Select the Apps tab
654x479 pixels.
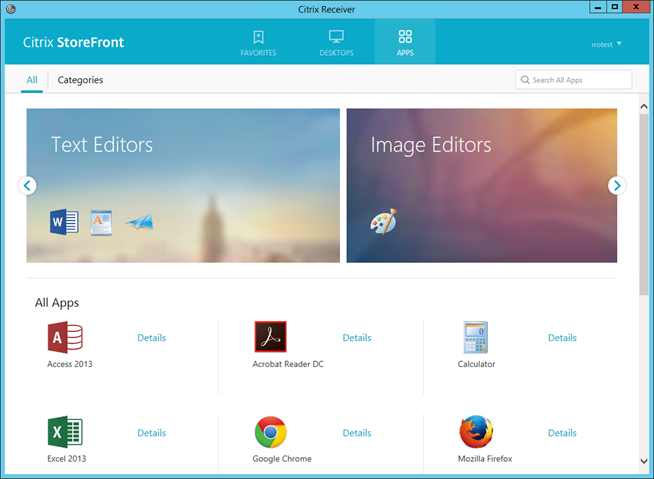point(405,42)
